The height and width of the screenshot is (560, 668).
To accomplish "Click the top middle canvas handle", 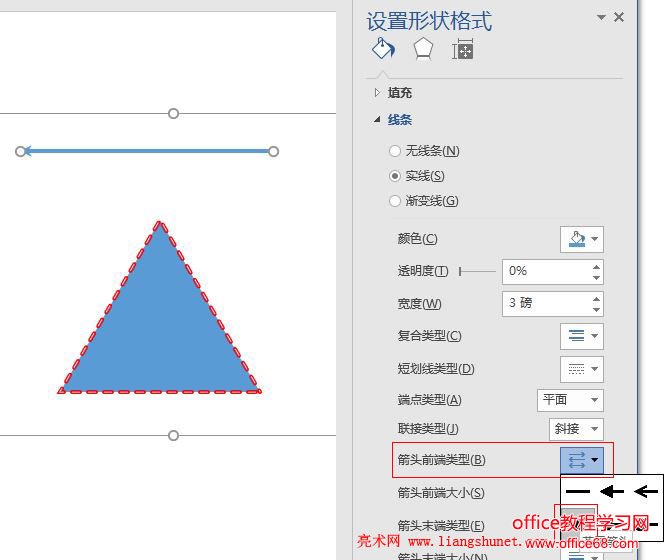I will (173, 113).
